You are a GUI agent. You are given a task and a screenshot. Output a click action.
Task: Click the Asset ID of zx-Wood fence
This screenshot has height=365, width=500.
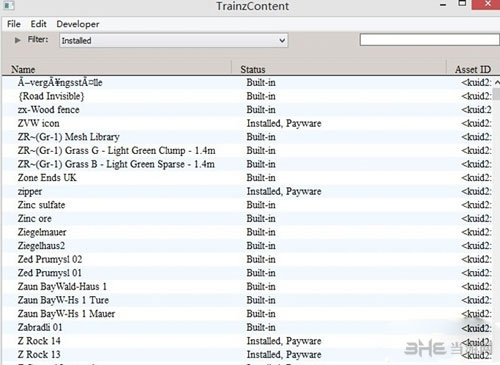tap(476, 110)
